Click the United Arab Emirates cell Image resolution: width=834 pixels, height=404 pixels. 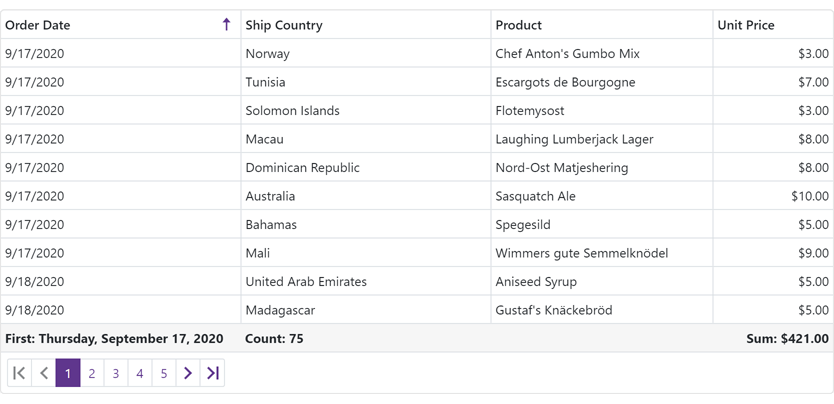click(306, 282)
